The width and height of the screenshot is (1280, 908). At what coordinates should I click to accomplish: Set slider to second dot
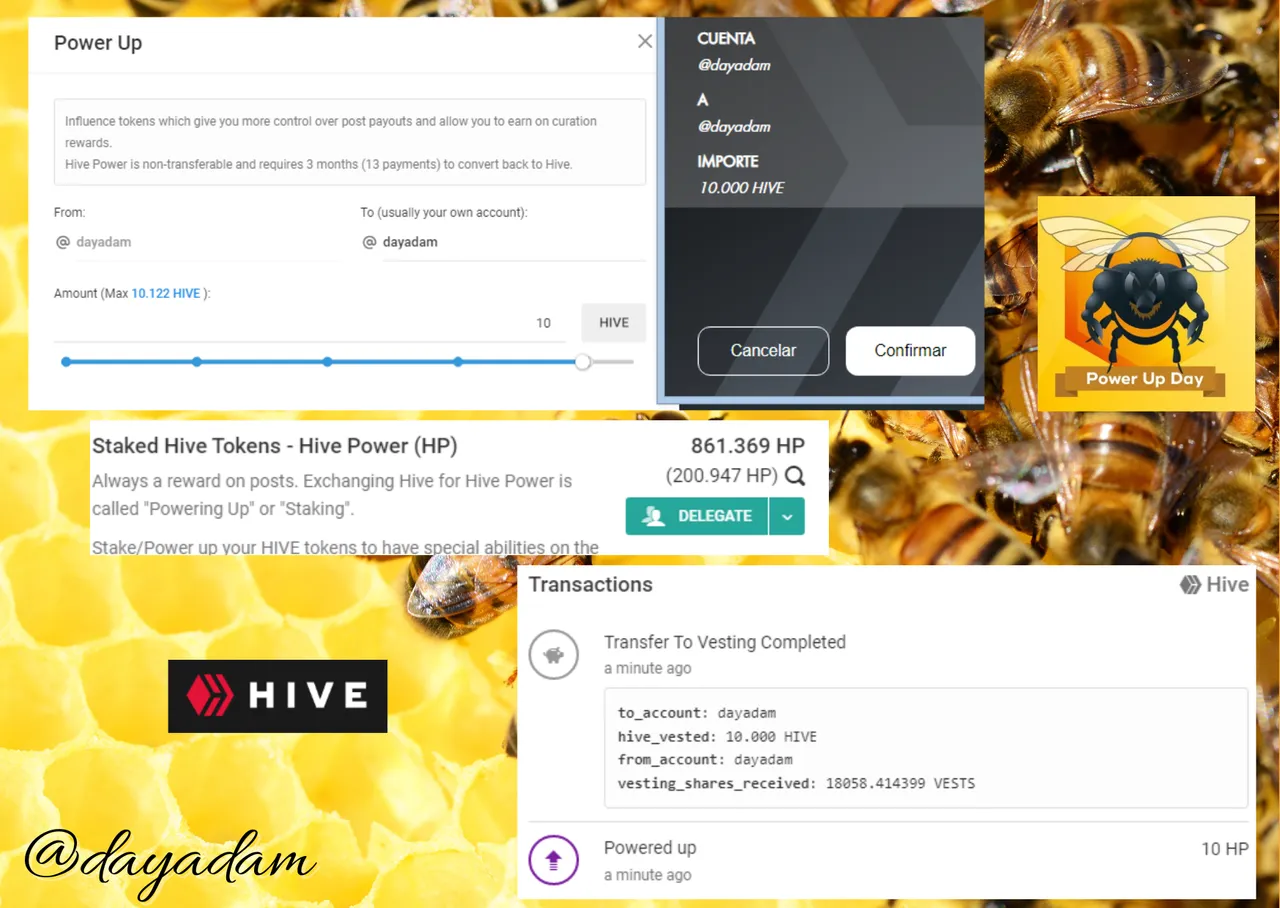(x=197, y=362)
